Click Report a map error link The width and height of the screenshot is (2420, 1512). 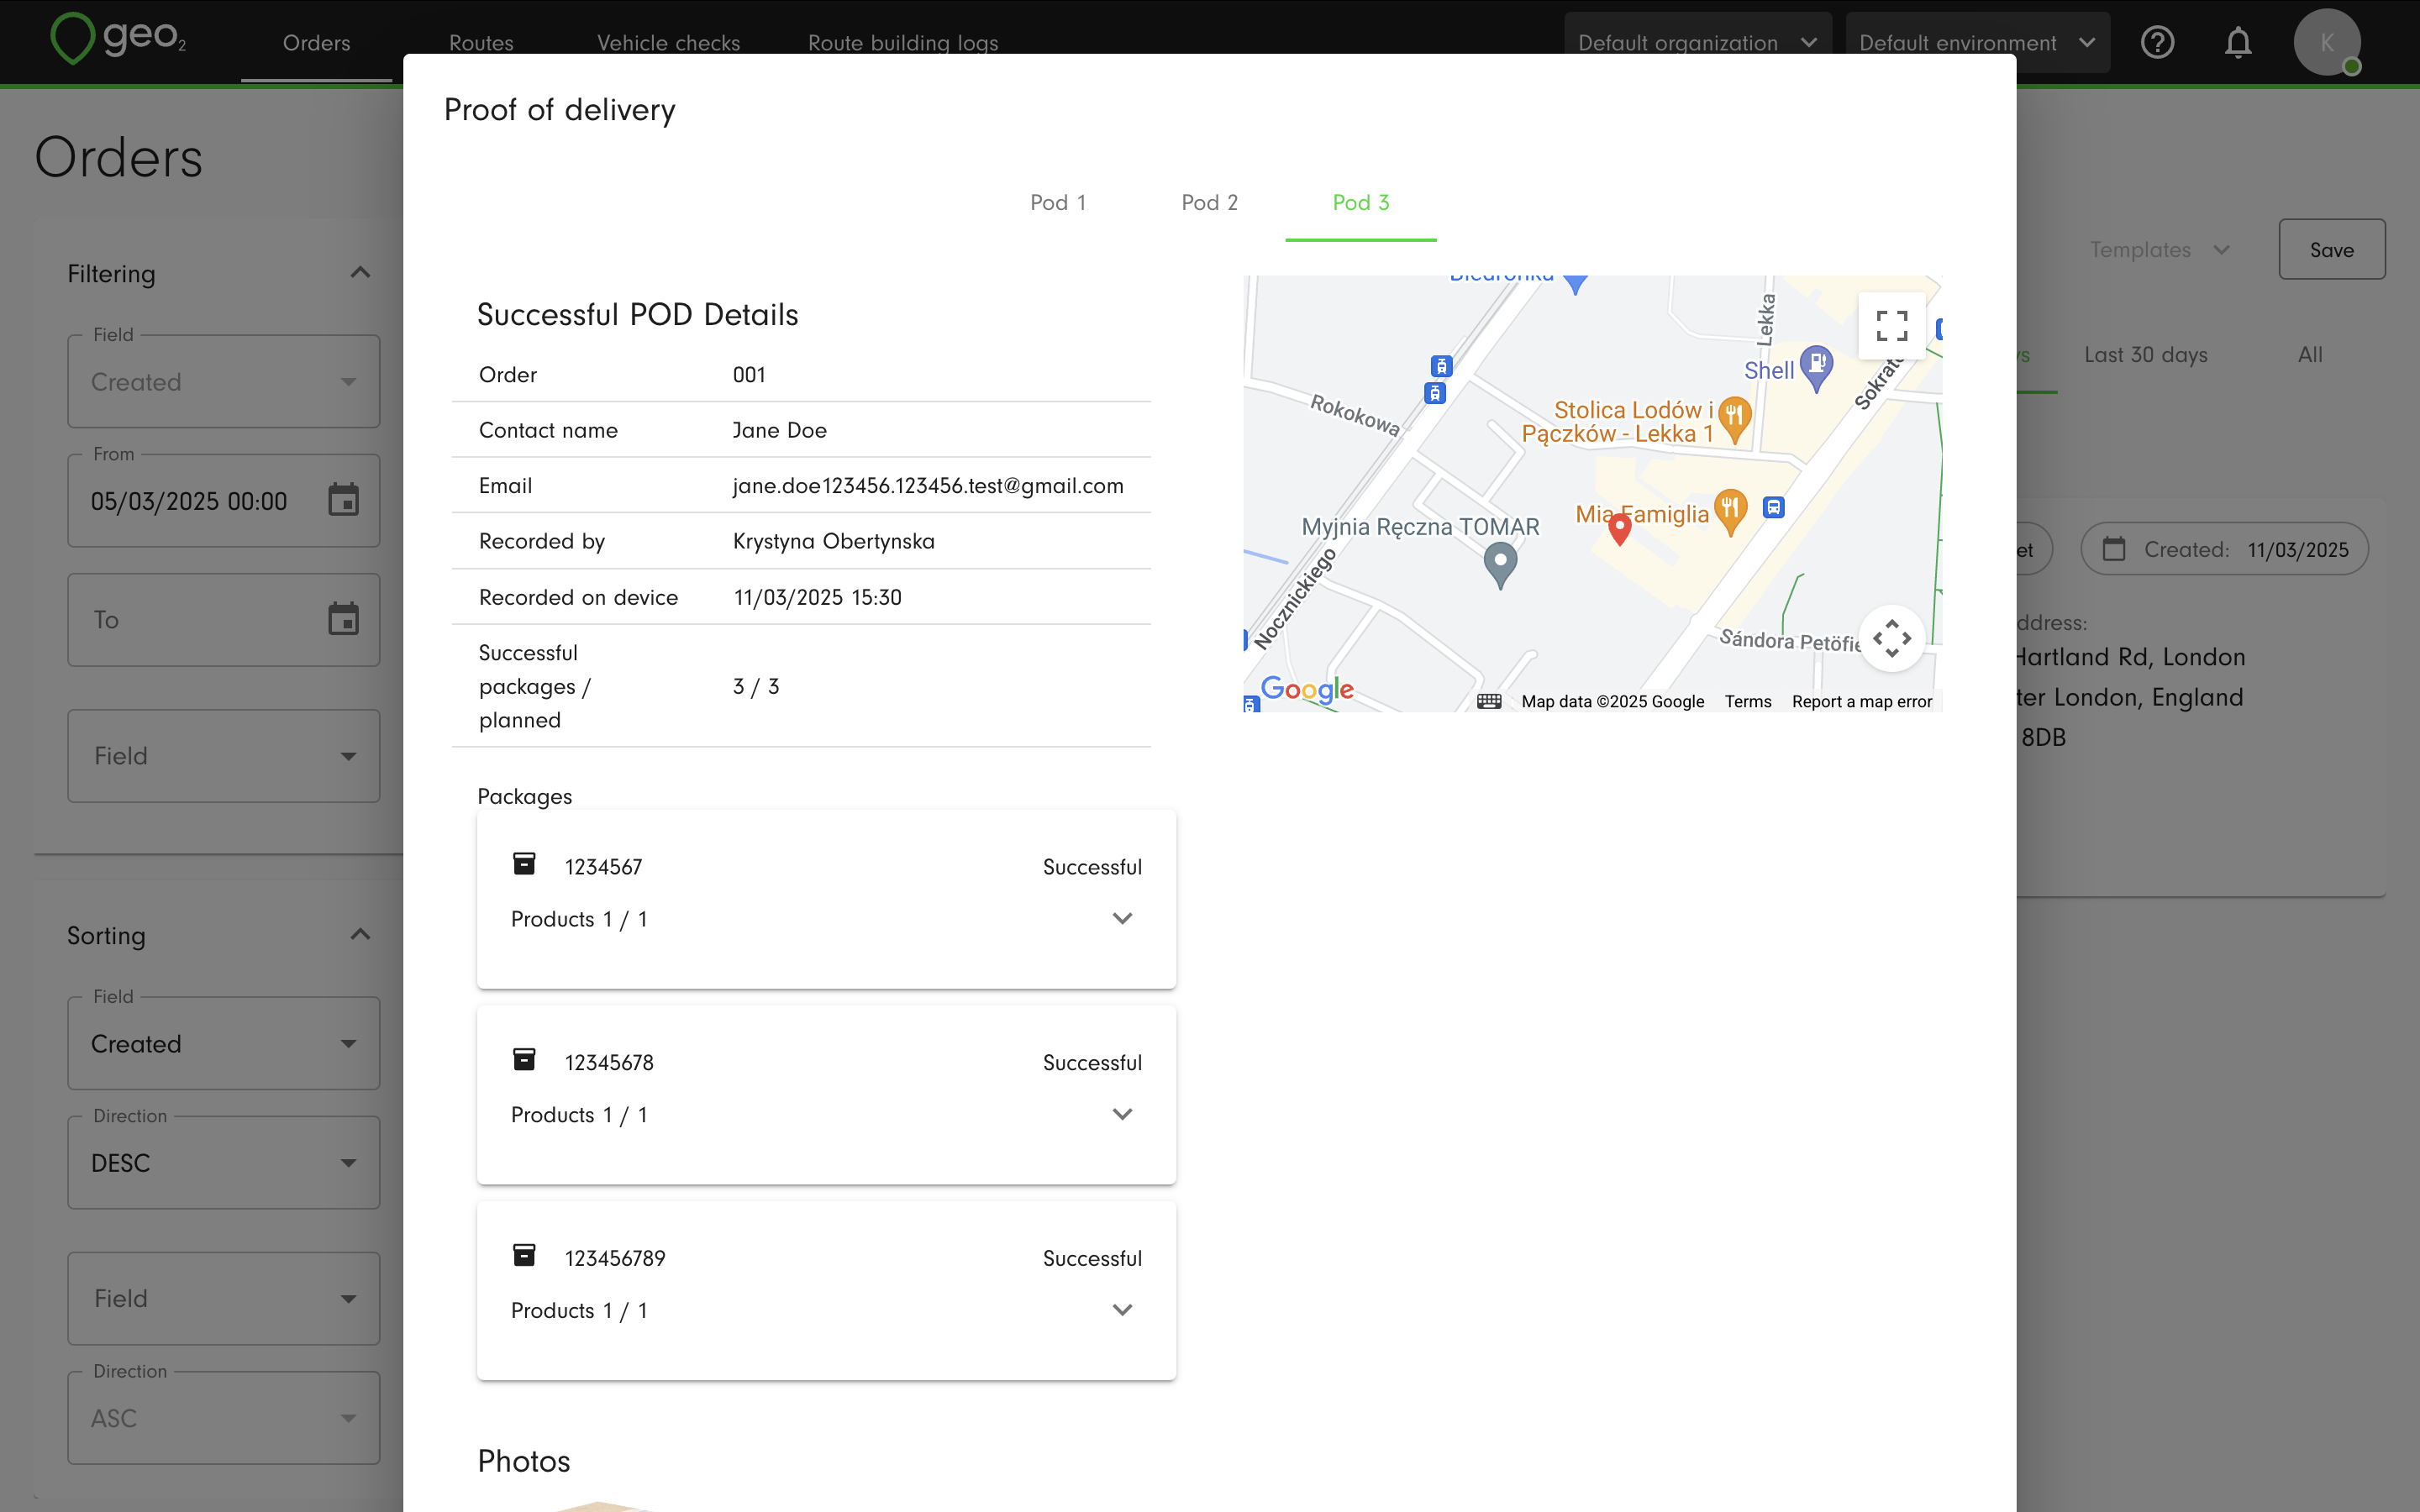coord(1861,701)
